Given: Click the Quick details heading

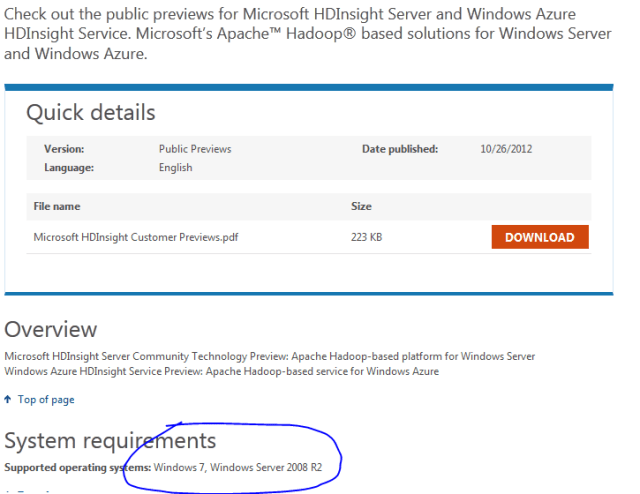Looking at the screenshot, I should click(91, 112).
